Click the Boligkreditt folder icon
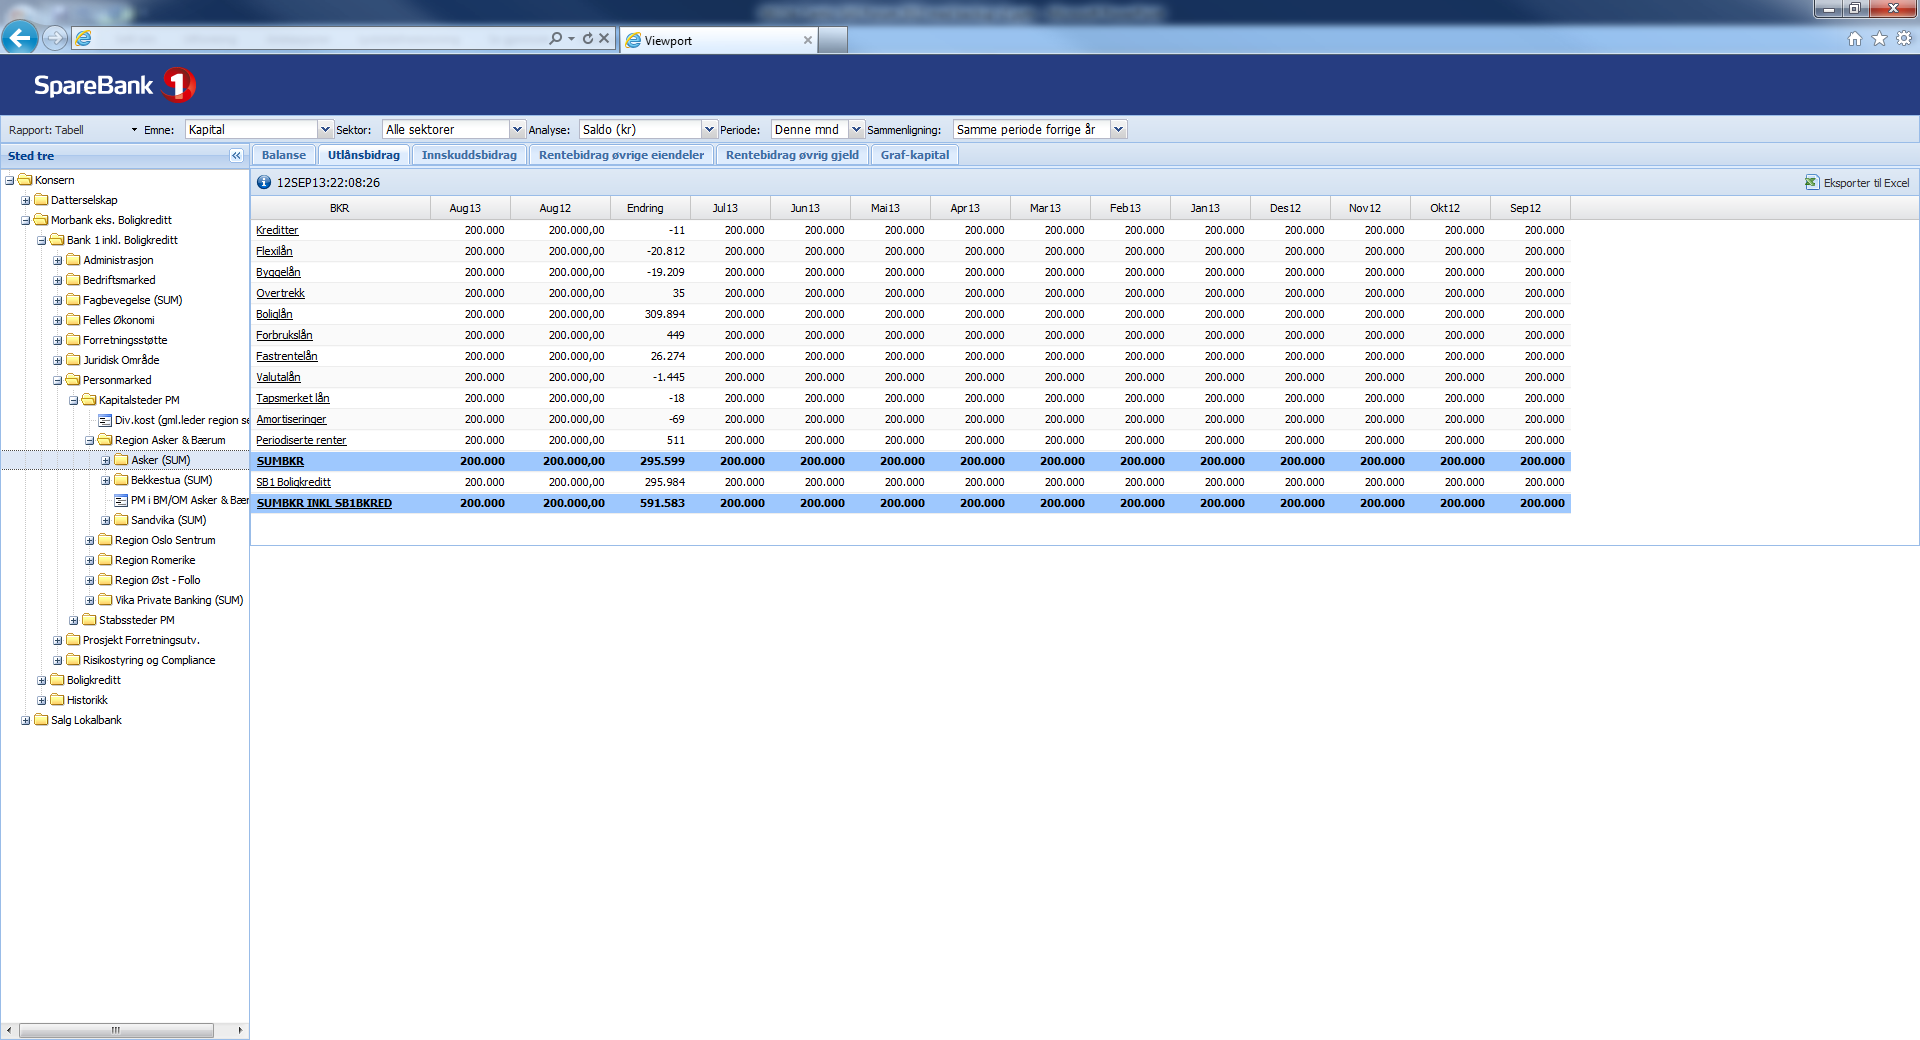Screen dimensions: 1920x1040 click(x=57, y=680)
